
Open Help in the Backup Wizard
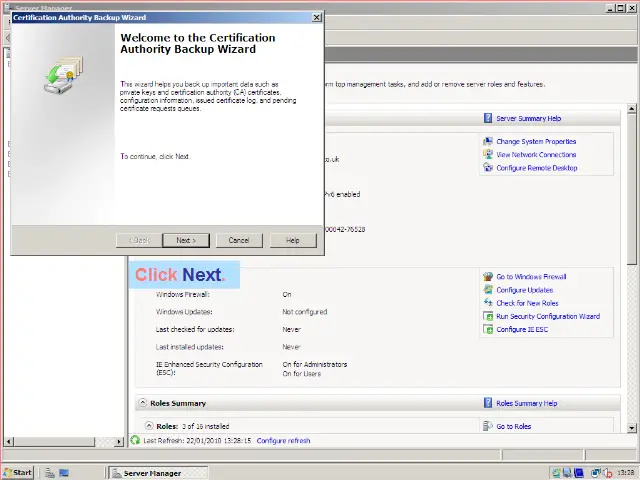coord(293,240)
